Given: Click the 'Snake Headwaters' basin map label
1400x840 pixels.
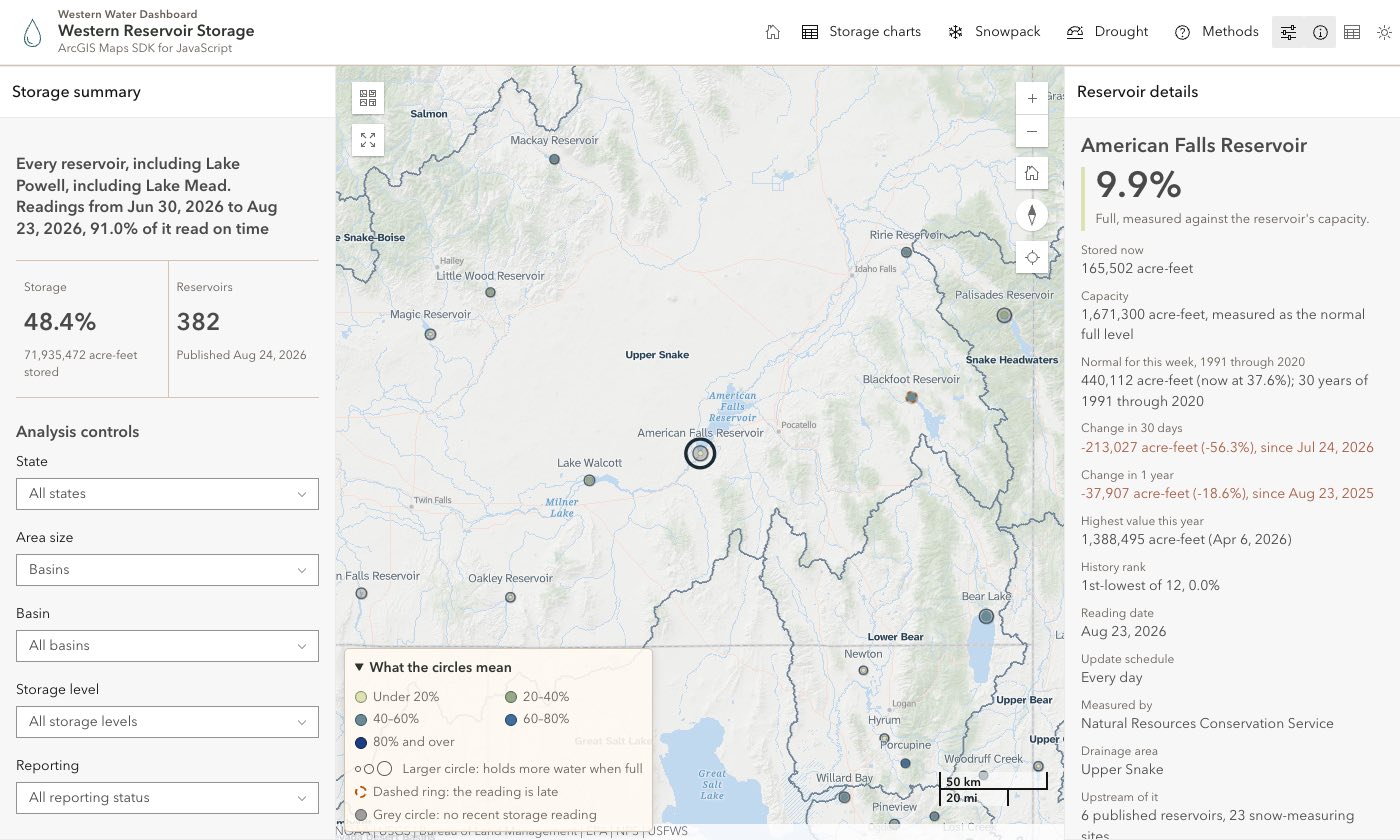Looking at the screenshot, I should click(1012, 360).
